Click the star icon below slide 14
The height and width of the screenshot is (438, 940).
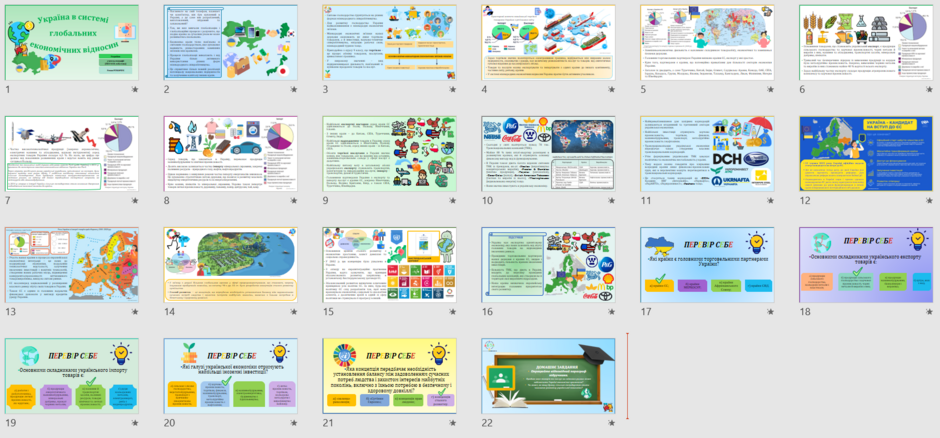tap(294, 312)
